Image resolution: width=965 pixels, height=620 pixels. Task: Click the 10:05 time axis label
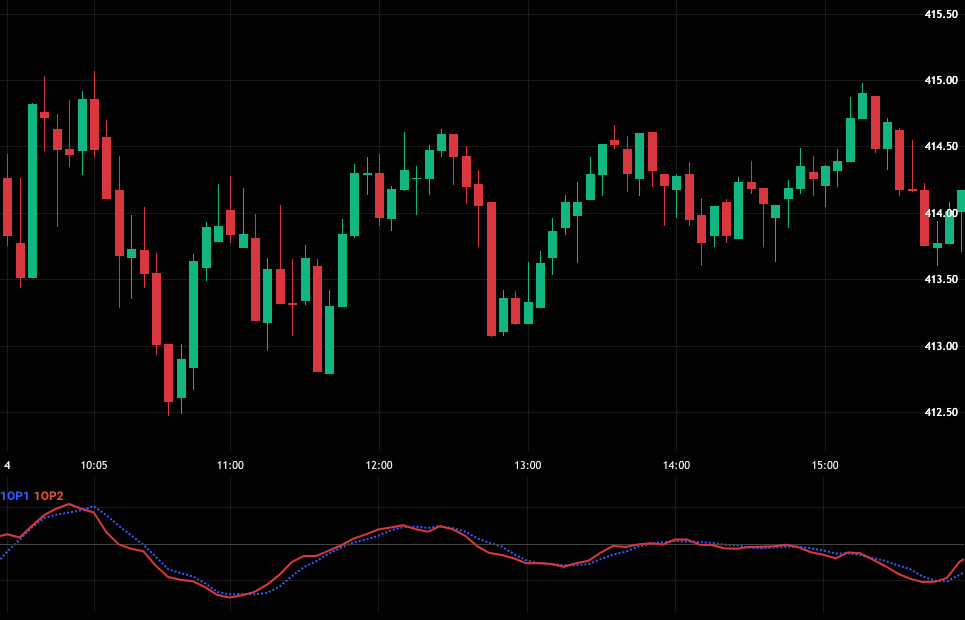click(94, 465)
